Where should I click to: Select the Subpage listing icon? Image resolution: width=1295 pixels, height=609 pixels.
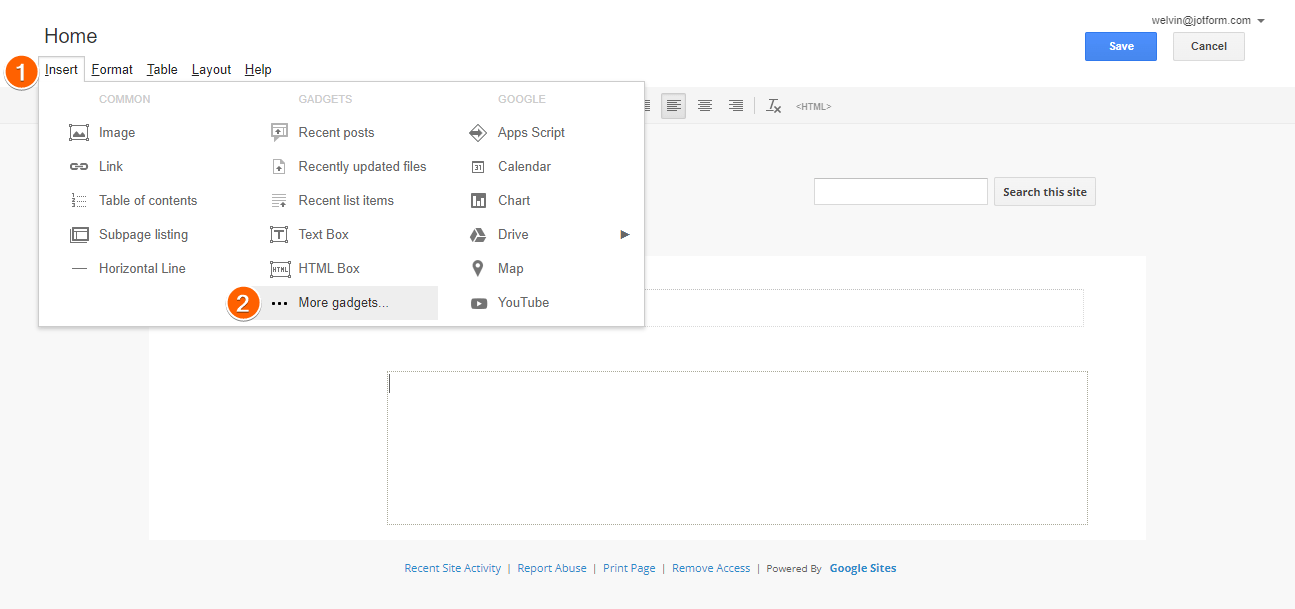79,234
